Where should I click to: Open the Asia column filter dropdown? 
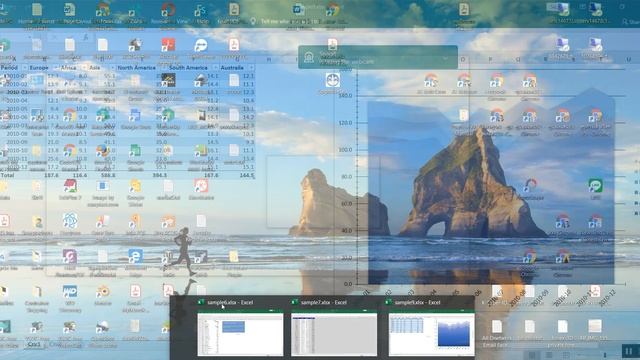point(112,68)
